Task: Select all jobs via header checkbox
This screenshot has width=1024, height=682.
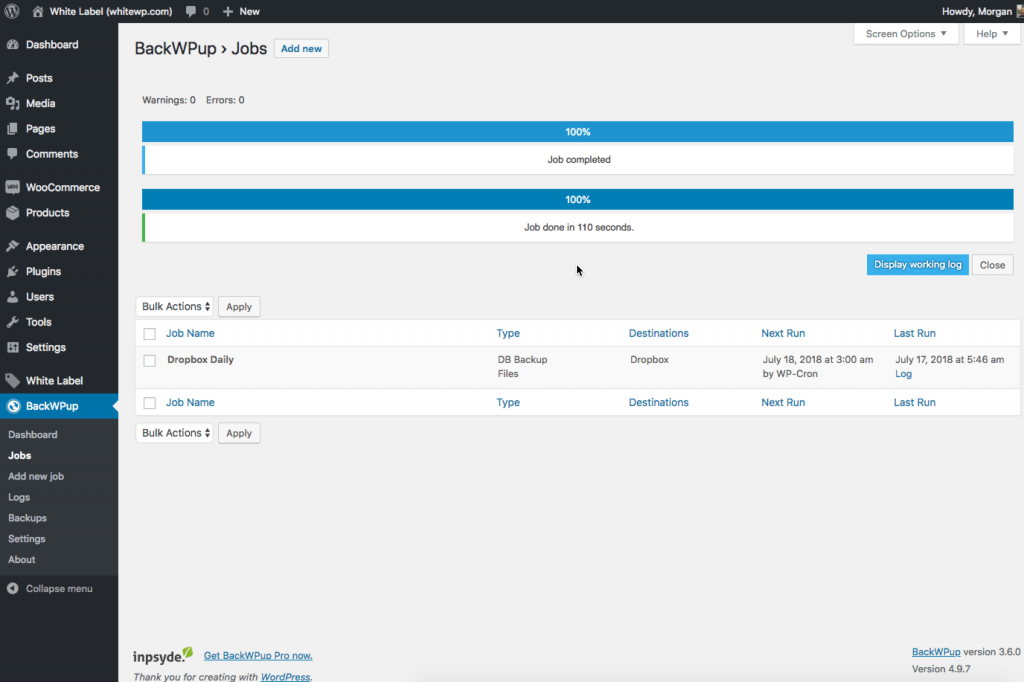Action: click(150, 334)
